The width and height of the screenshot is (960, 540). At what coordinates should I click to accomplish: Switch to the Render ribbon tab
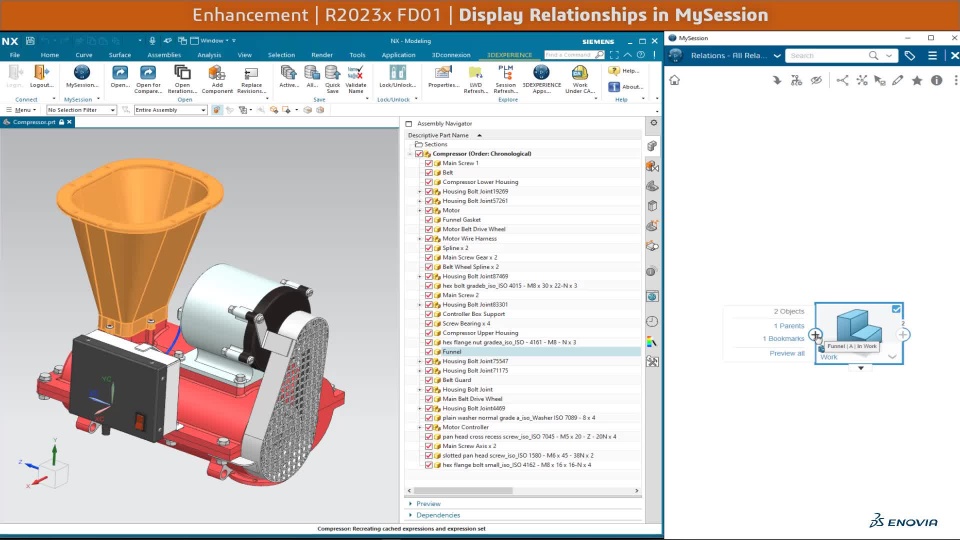[321, 55]
